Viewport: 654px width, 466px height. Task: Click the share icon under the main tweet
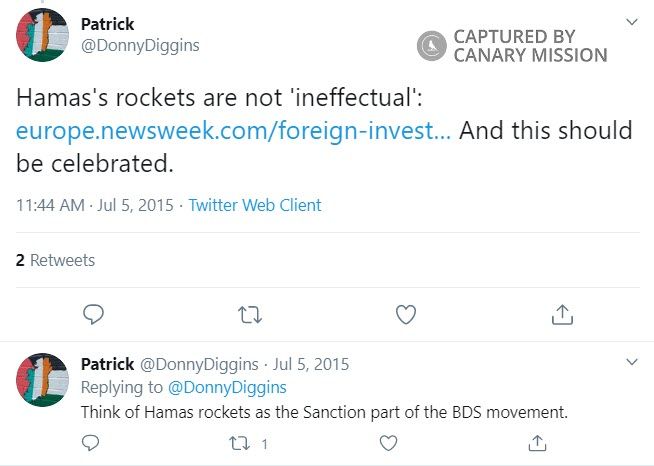pos(562,315)
